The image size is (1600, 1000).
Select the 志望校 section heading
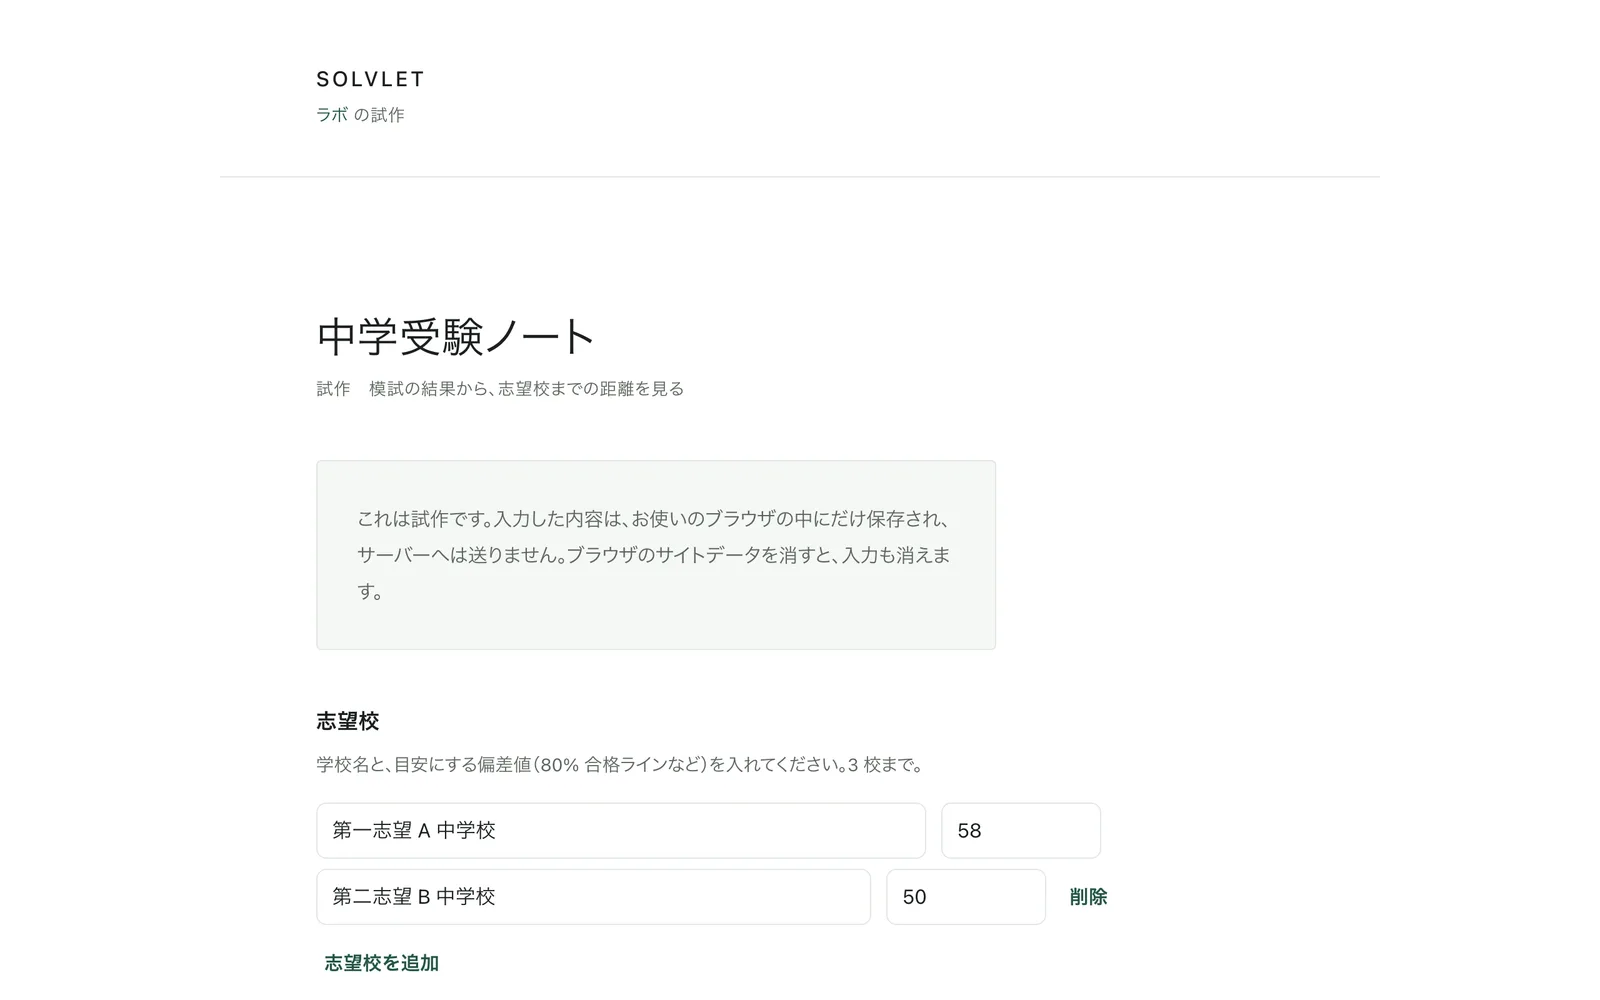pos(348,721)
